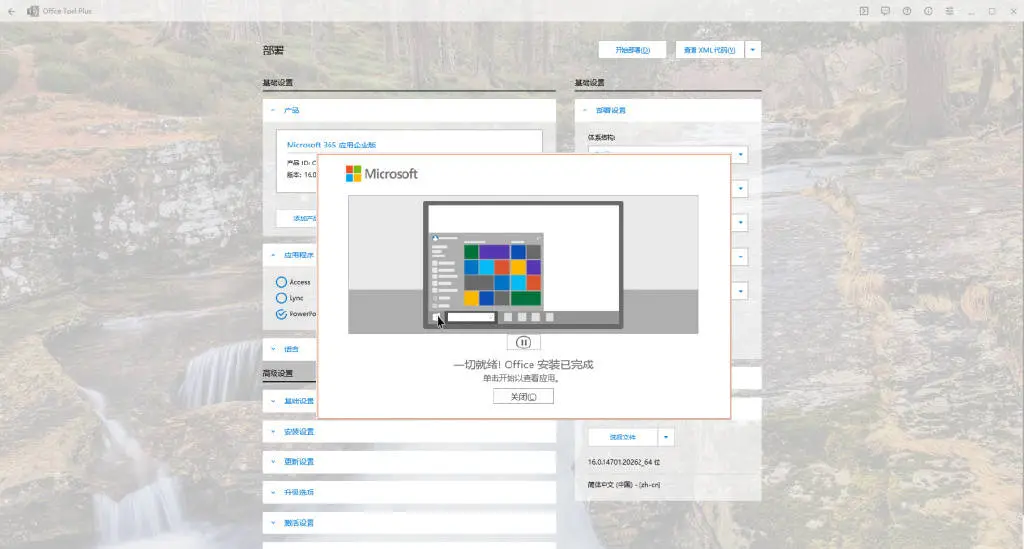Viewport: 1024px width, 549px height.
Task: Open the third dropdown arrow under 部署设置
Action: [740, 223]
